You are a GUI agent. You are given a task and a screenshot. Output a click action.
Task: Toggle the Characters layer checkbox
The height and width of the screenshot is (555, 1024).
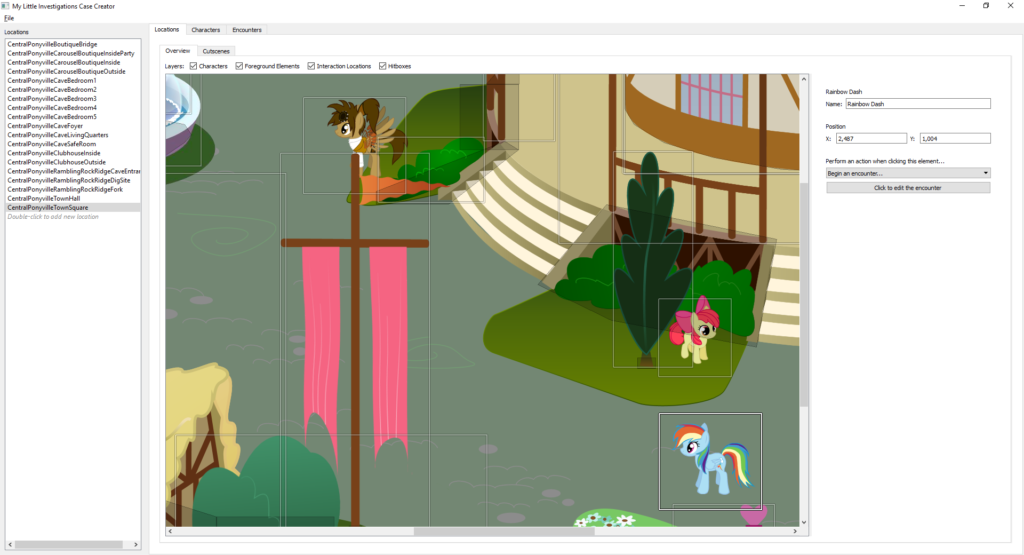(x=193, y=66)
